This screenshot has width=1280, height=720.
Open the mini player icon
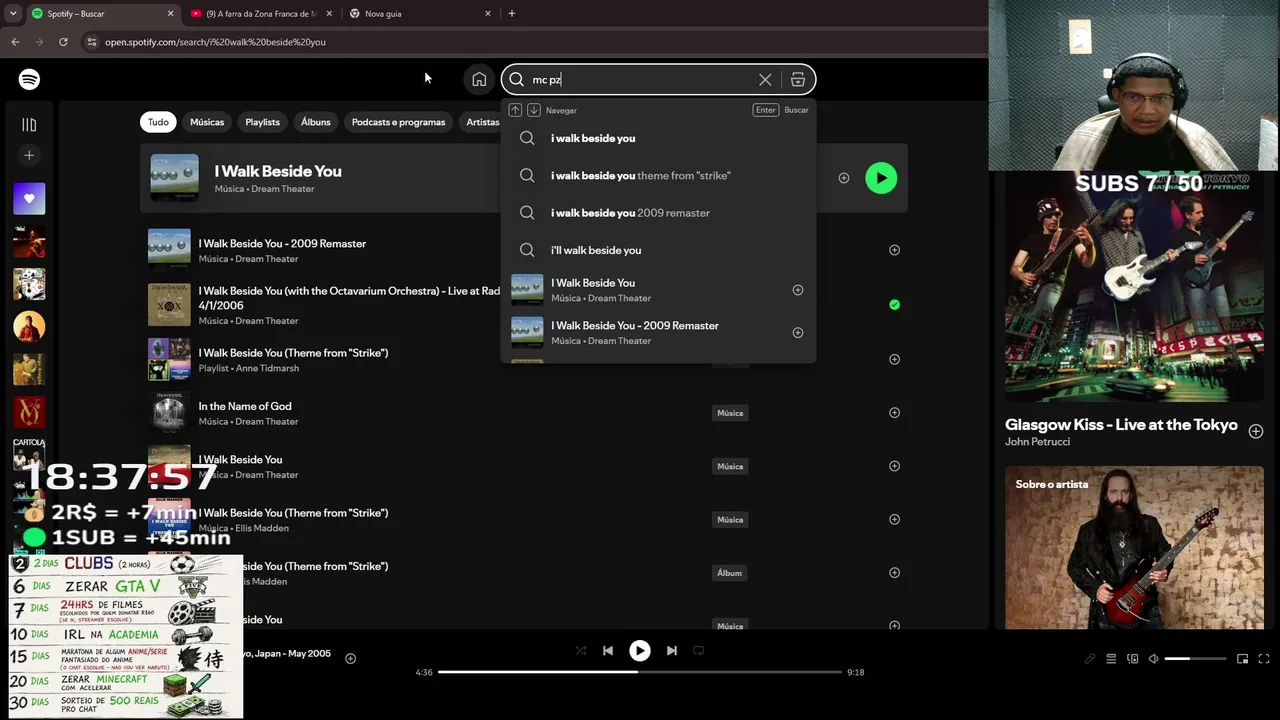[1243, 659]
